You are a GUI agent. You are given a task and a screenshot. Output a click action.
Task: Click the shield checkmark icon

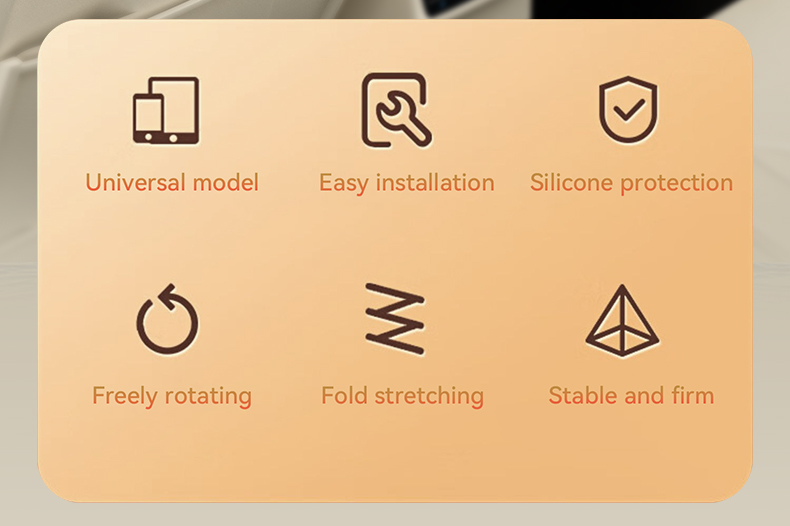point(628,110)
